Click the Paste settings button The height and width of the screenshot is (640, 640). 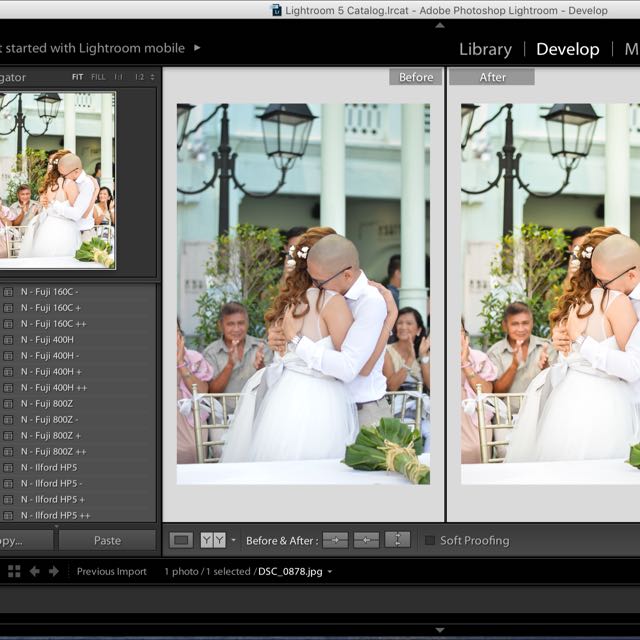coord(107,540)
